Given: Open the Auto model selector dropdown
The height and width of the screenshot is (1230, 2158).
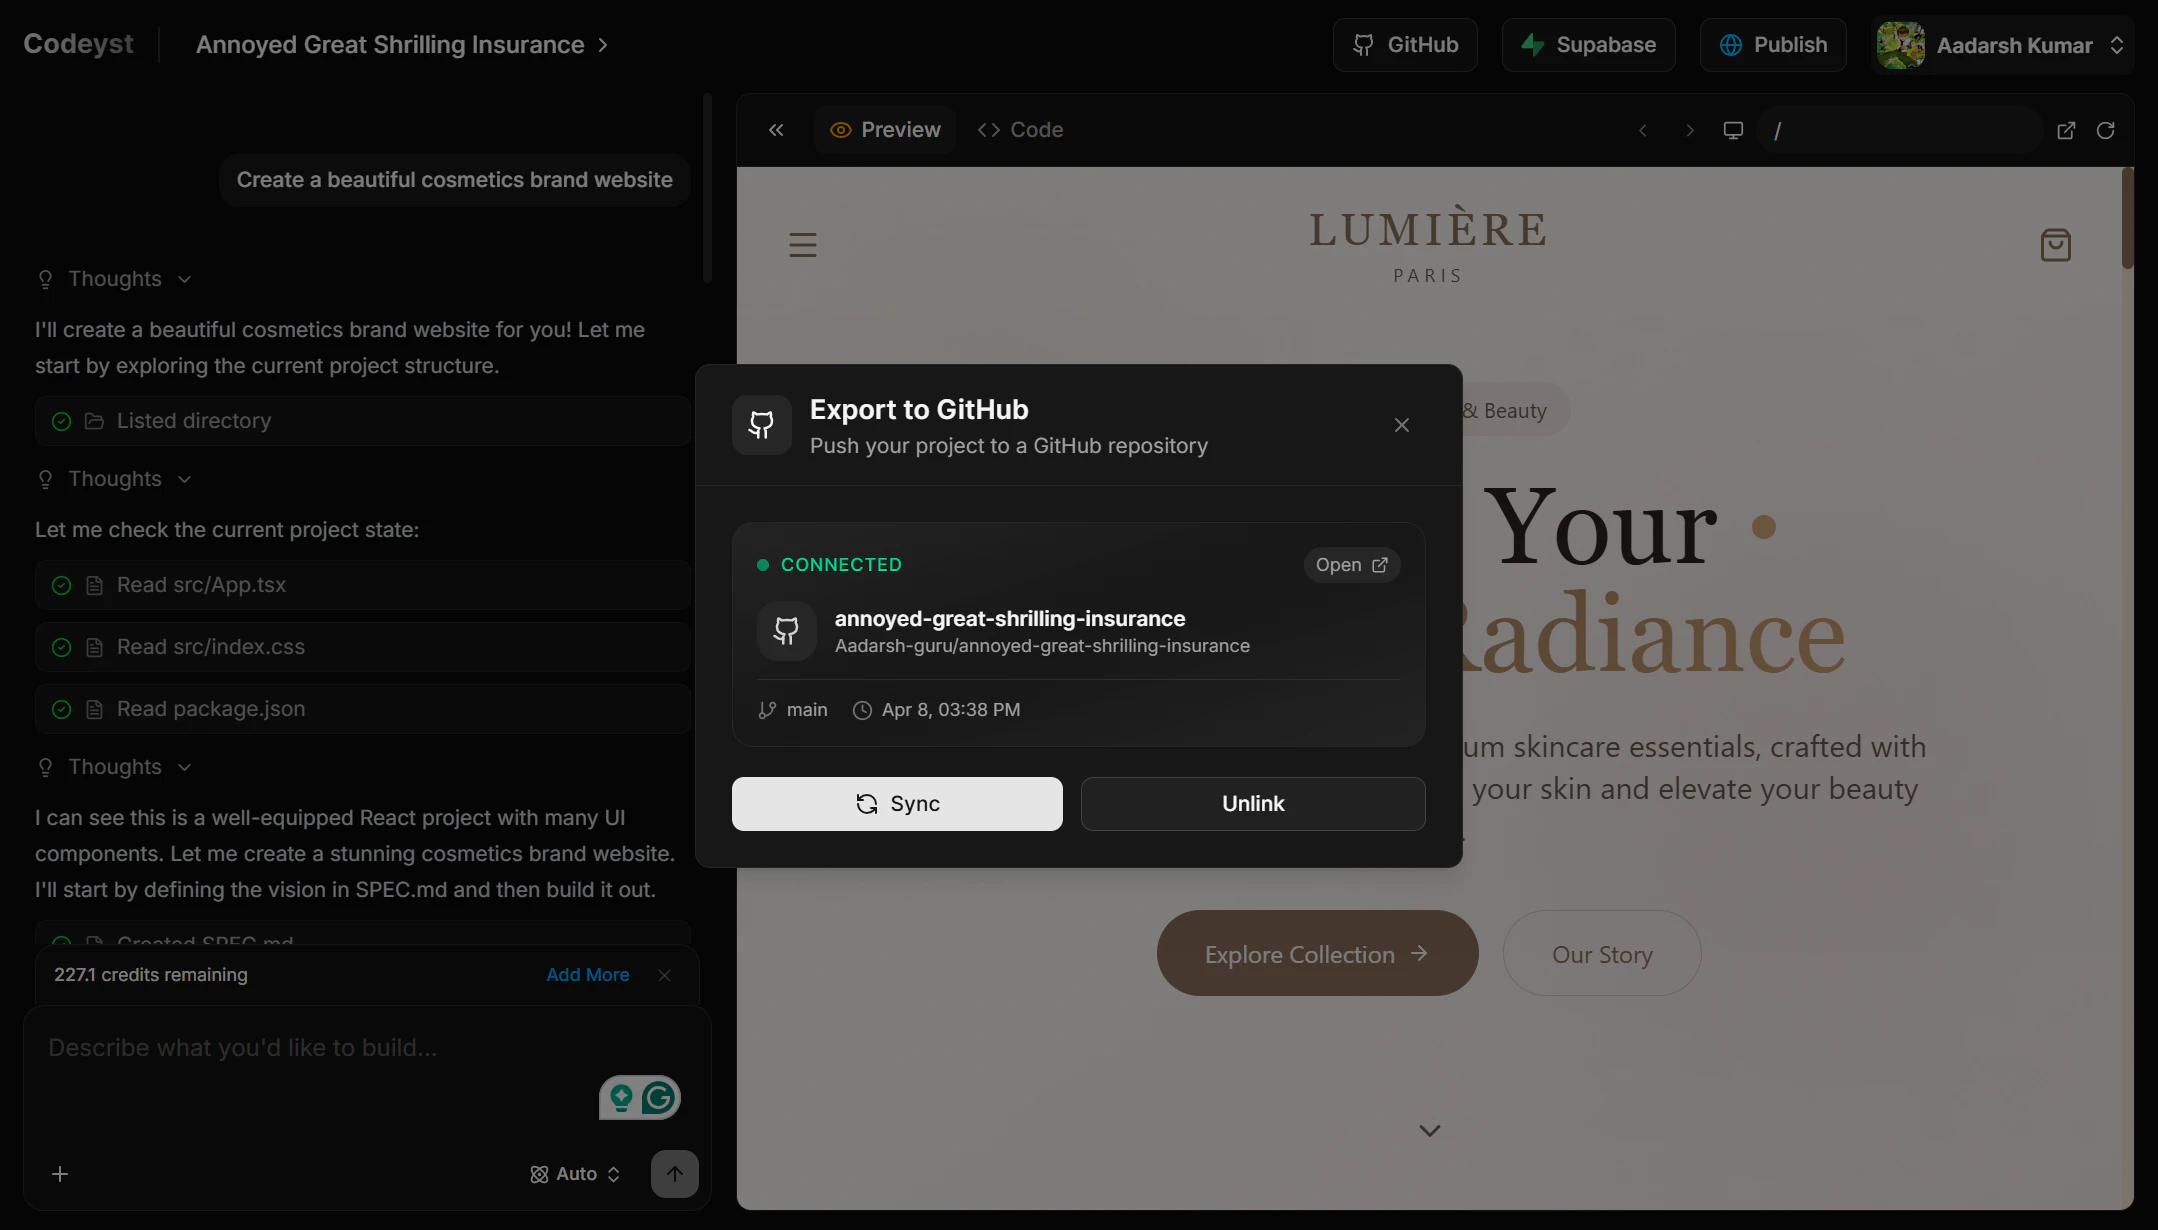Looking at the screenshot, I should coord(575,1174).
